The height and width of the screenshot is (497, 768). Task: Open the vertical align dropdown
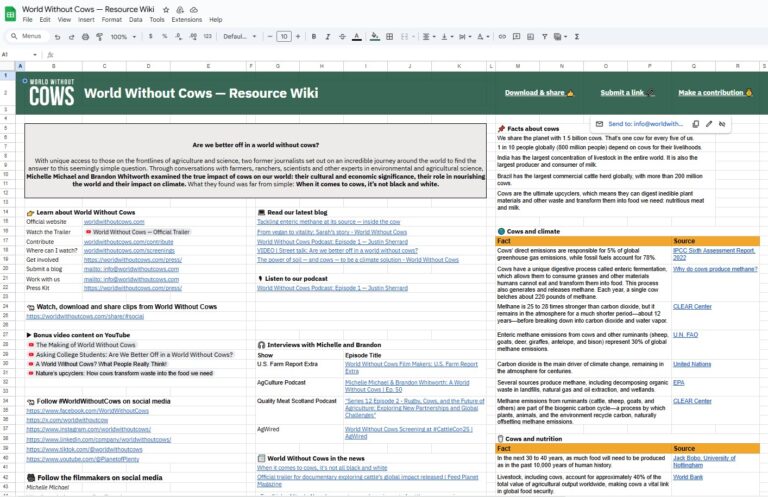[447, 37]
